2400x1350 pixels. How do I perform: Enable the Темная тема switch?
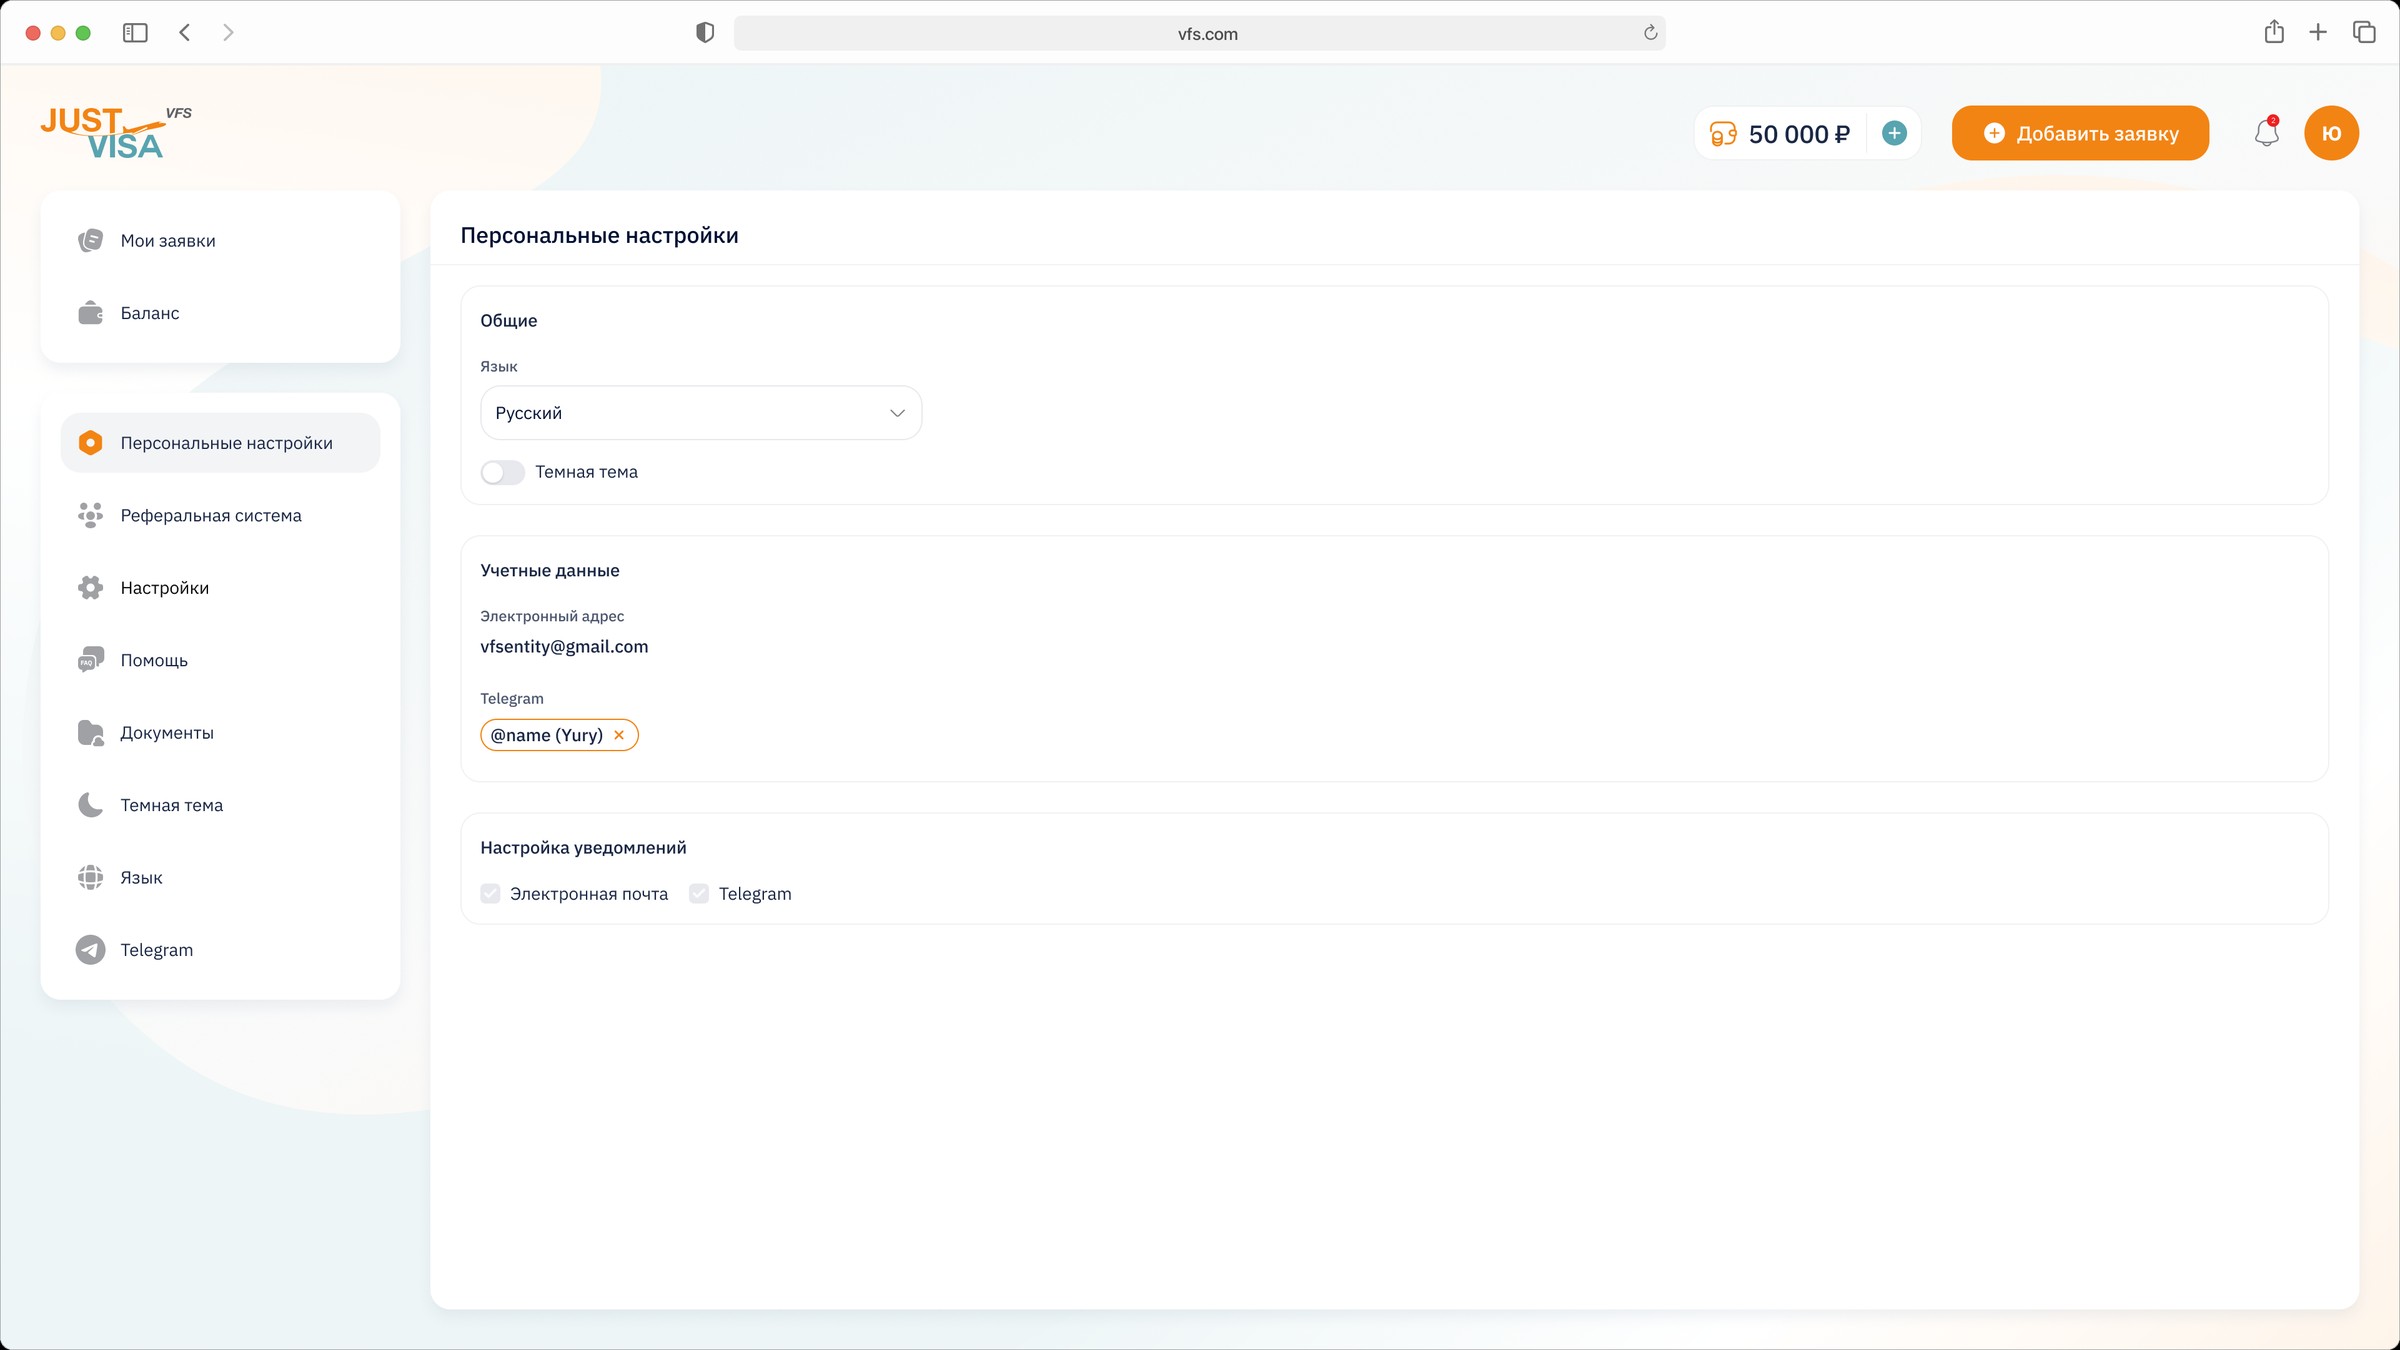coord(502,472)
